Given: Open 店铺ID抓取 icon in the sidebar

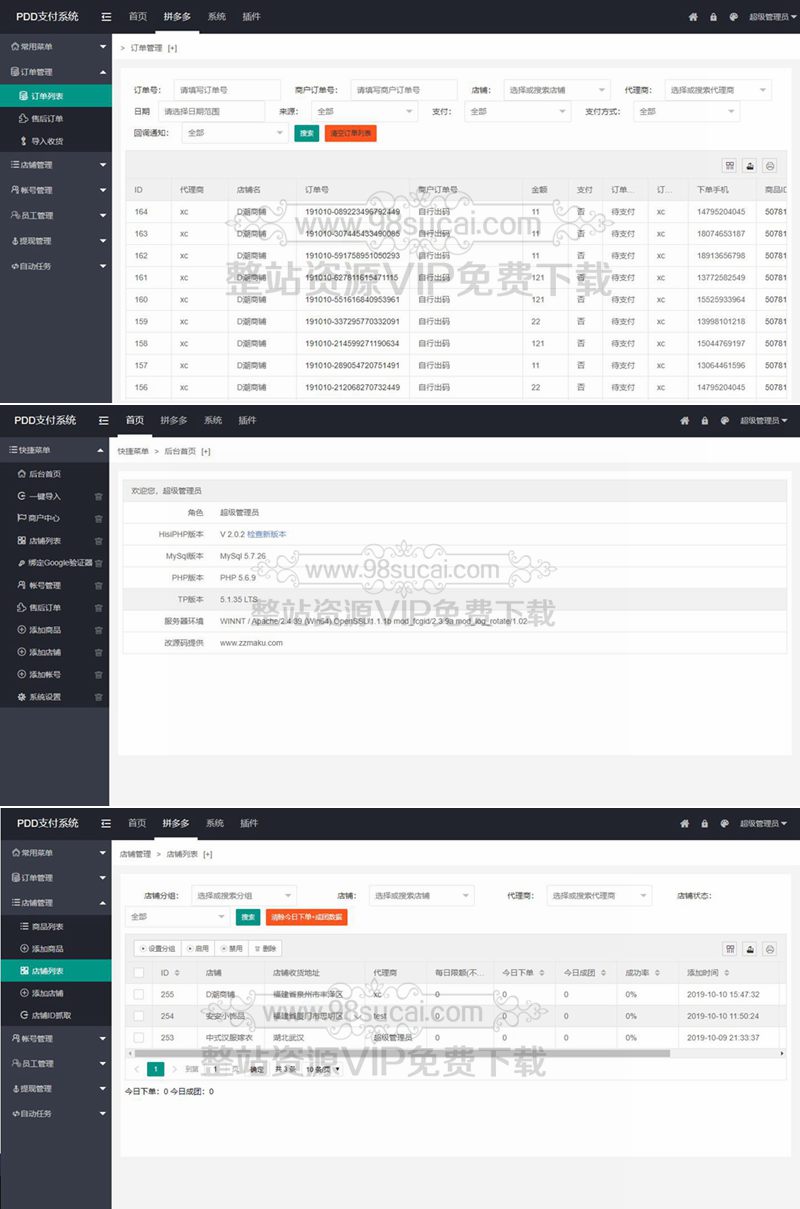Looking at the screenshot, I should pos(24,1015).
